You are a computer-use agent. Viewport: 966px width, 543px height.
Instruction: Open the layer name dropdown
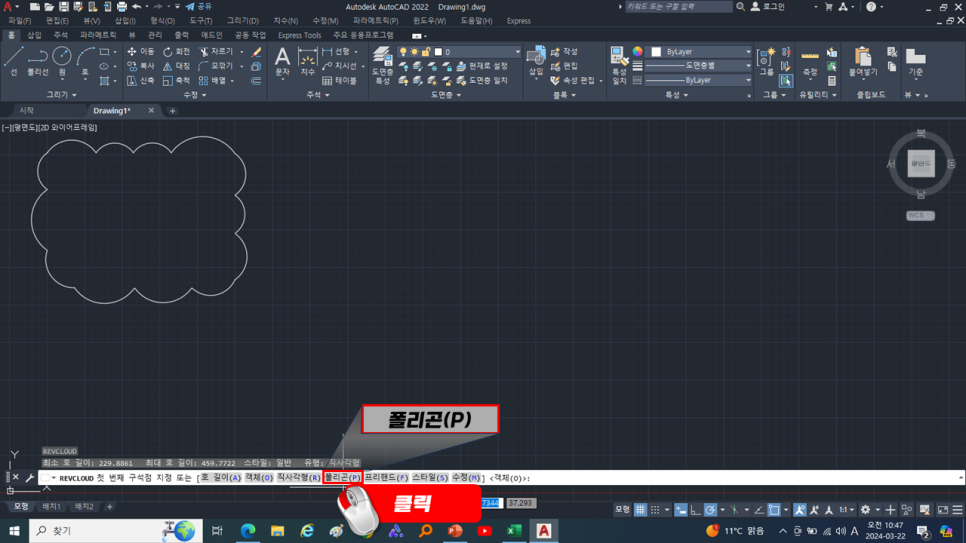click(x=516, y=52)
